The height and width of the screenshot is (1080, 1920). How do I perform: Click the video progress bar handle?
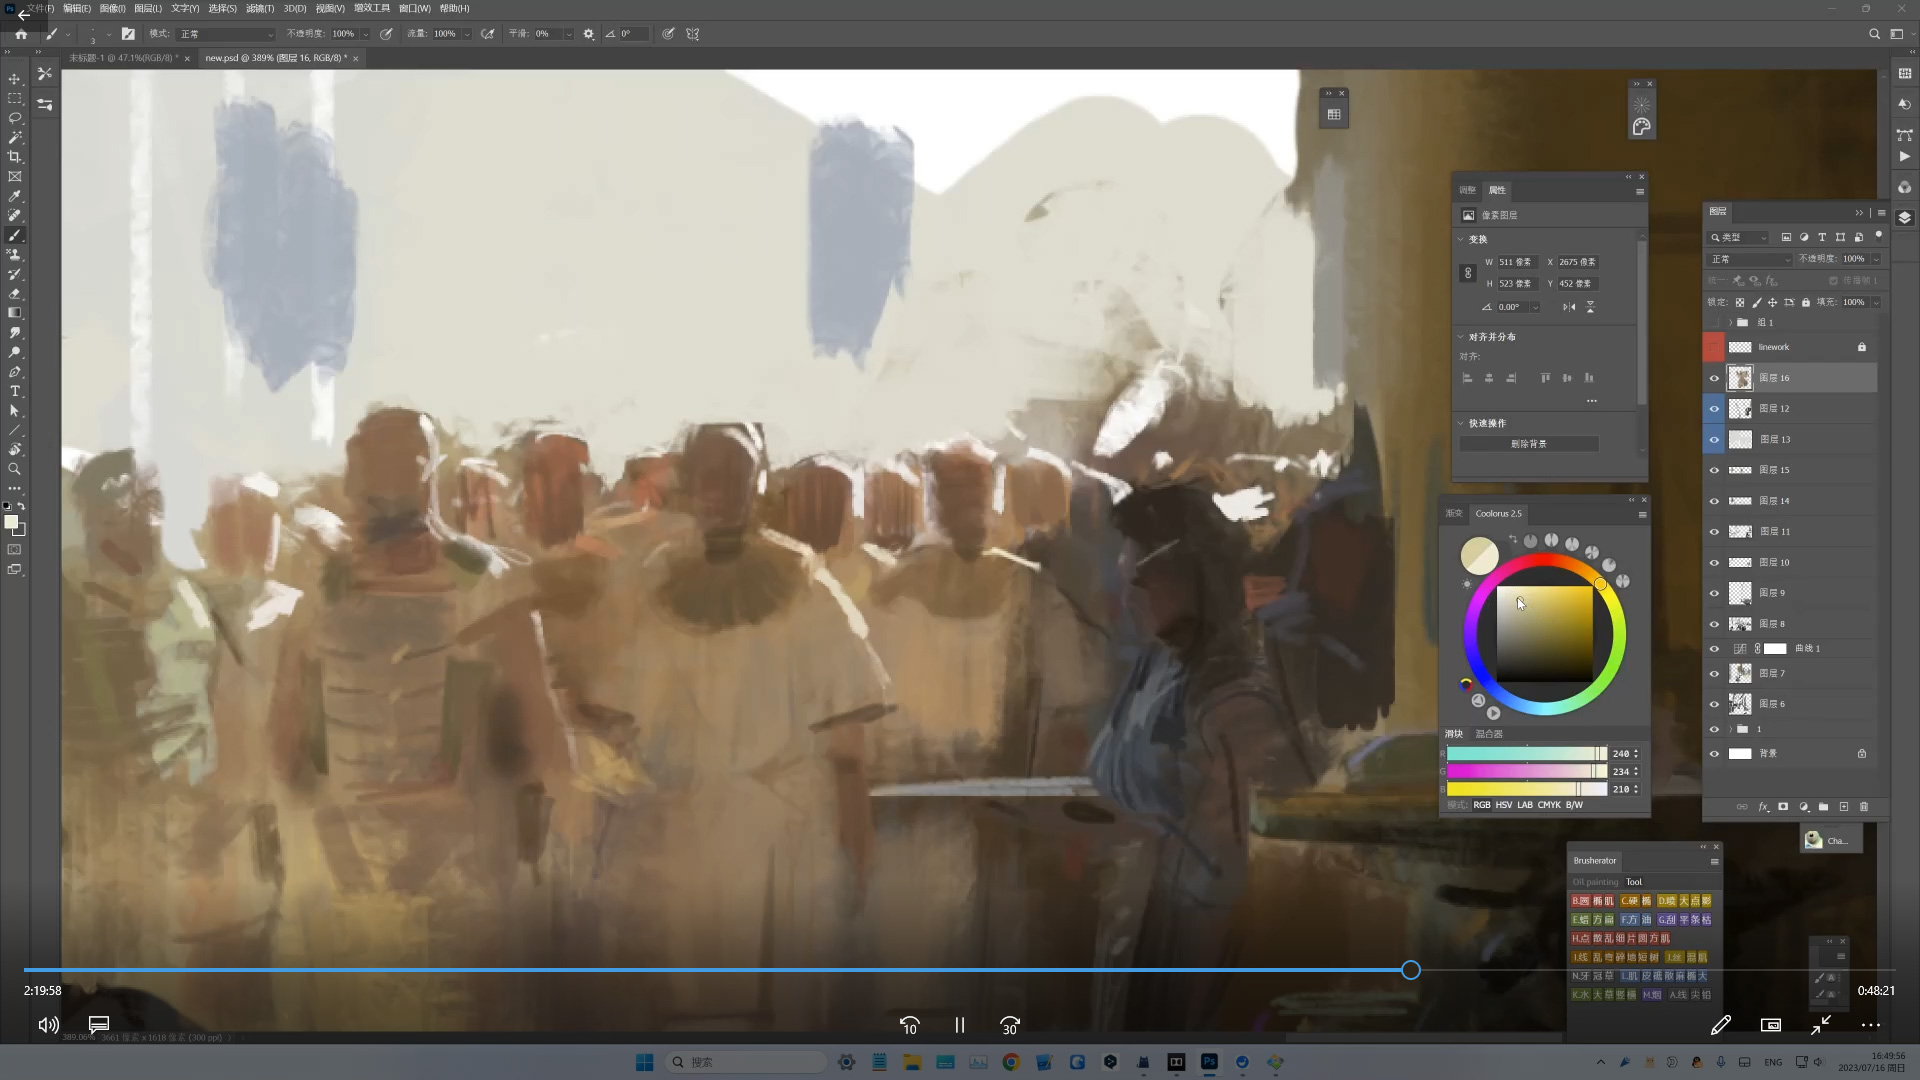(x=1411, y=970)
